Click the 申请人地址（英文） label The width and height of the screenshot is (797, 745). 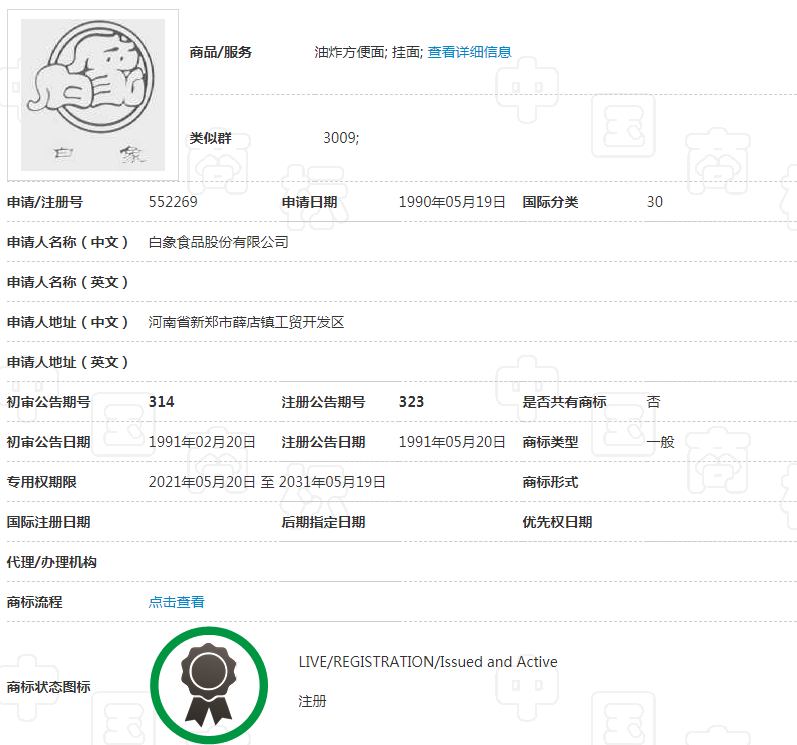coord(67,362)
